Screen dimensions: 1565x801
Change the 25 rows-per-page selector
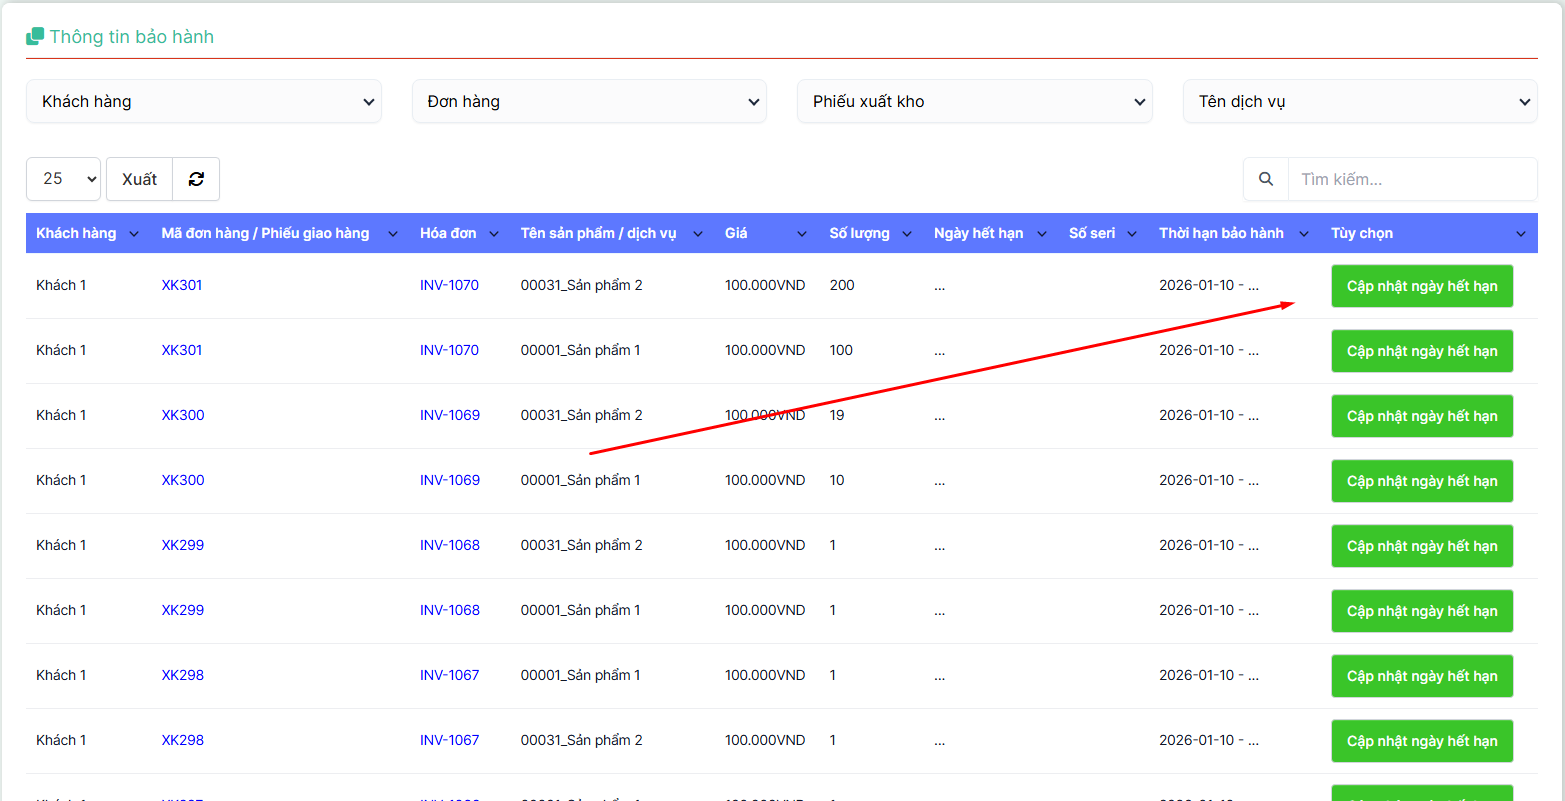pos(63,179)
